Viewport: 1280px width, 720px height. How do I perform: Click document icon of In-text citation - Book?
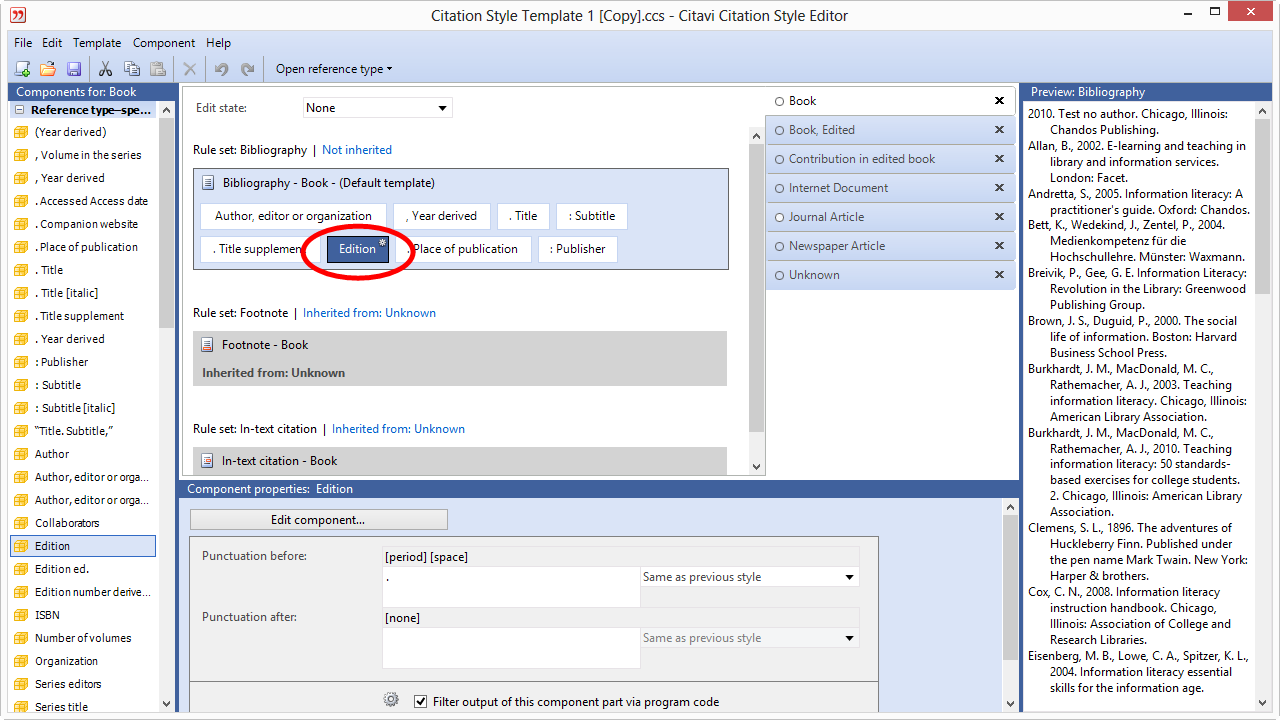pyautogui.click(x=208, y=461)
